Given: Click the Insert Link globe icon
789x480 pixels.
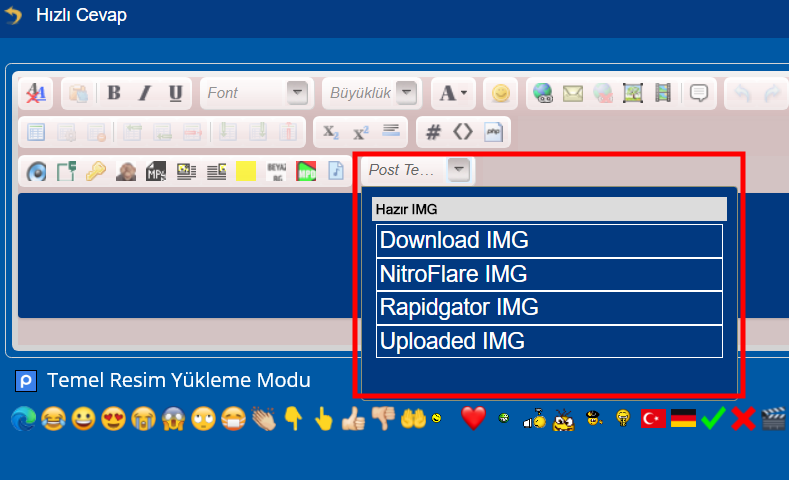Looking at the screenshot, I should [x=543, y=93].
